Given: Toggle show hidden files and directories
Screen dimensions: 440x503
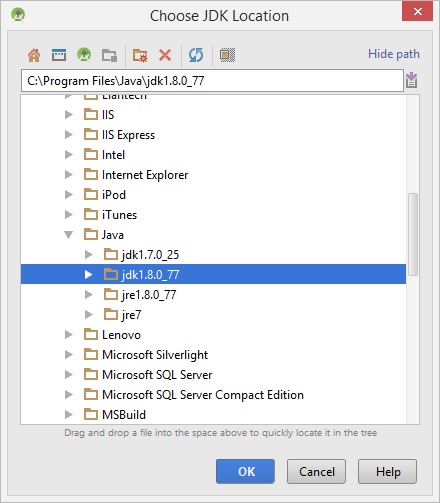Looking at the screenshot, I should coord(227,55).
